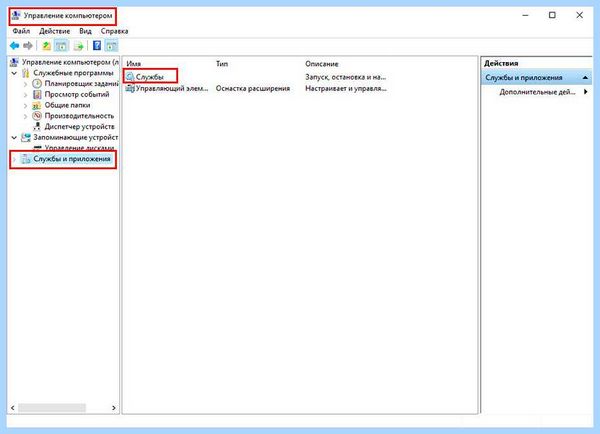Select Производительность tree node

click(x=79, y=116)
